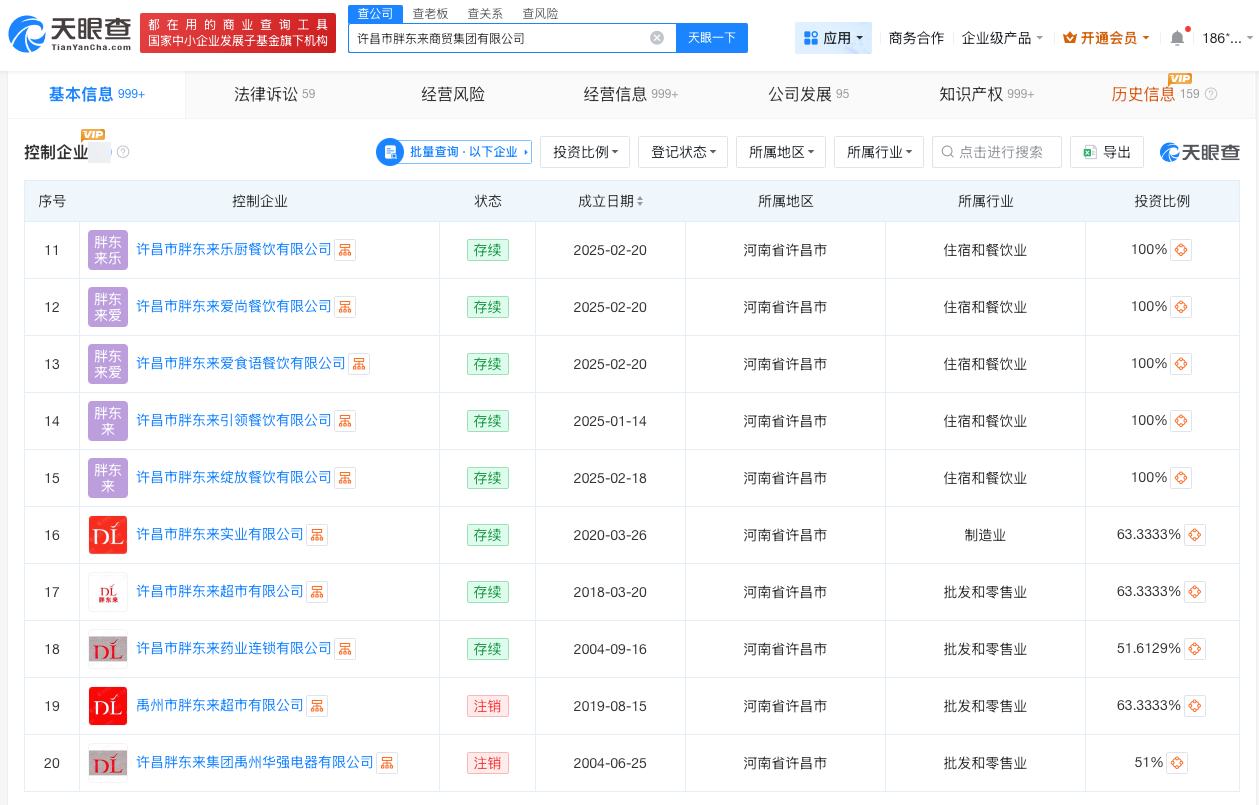Click the 成立日期 sort arrows
Image resolution: width=1259 pixels, height=805 pixels.
[x=640, y=201]
